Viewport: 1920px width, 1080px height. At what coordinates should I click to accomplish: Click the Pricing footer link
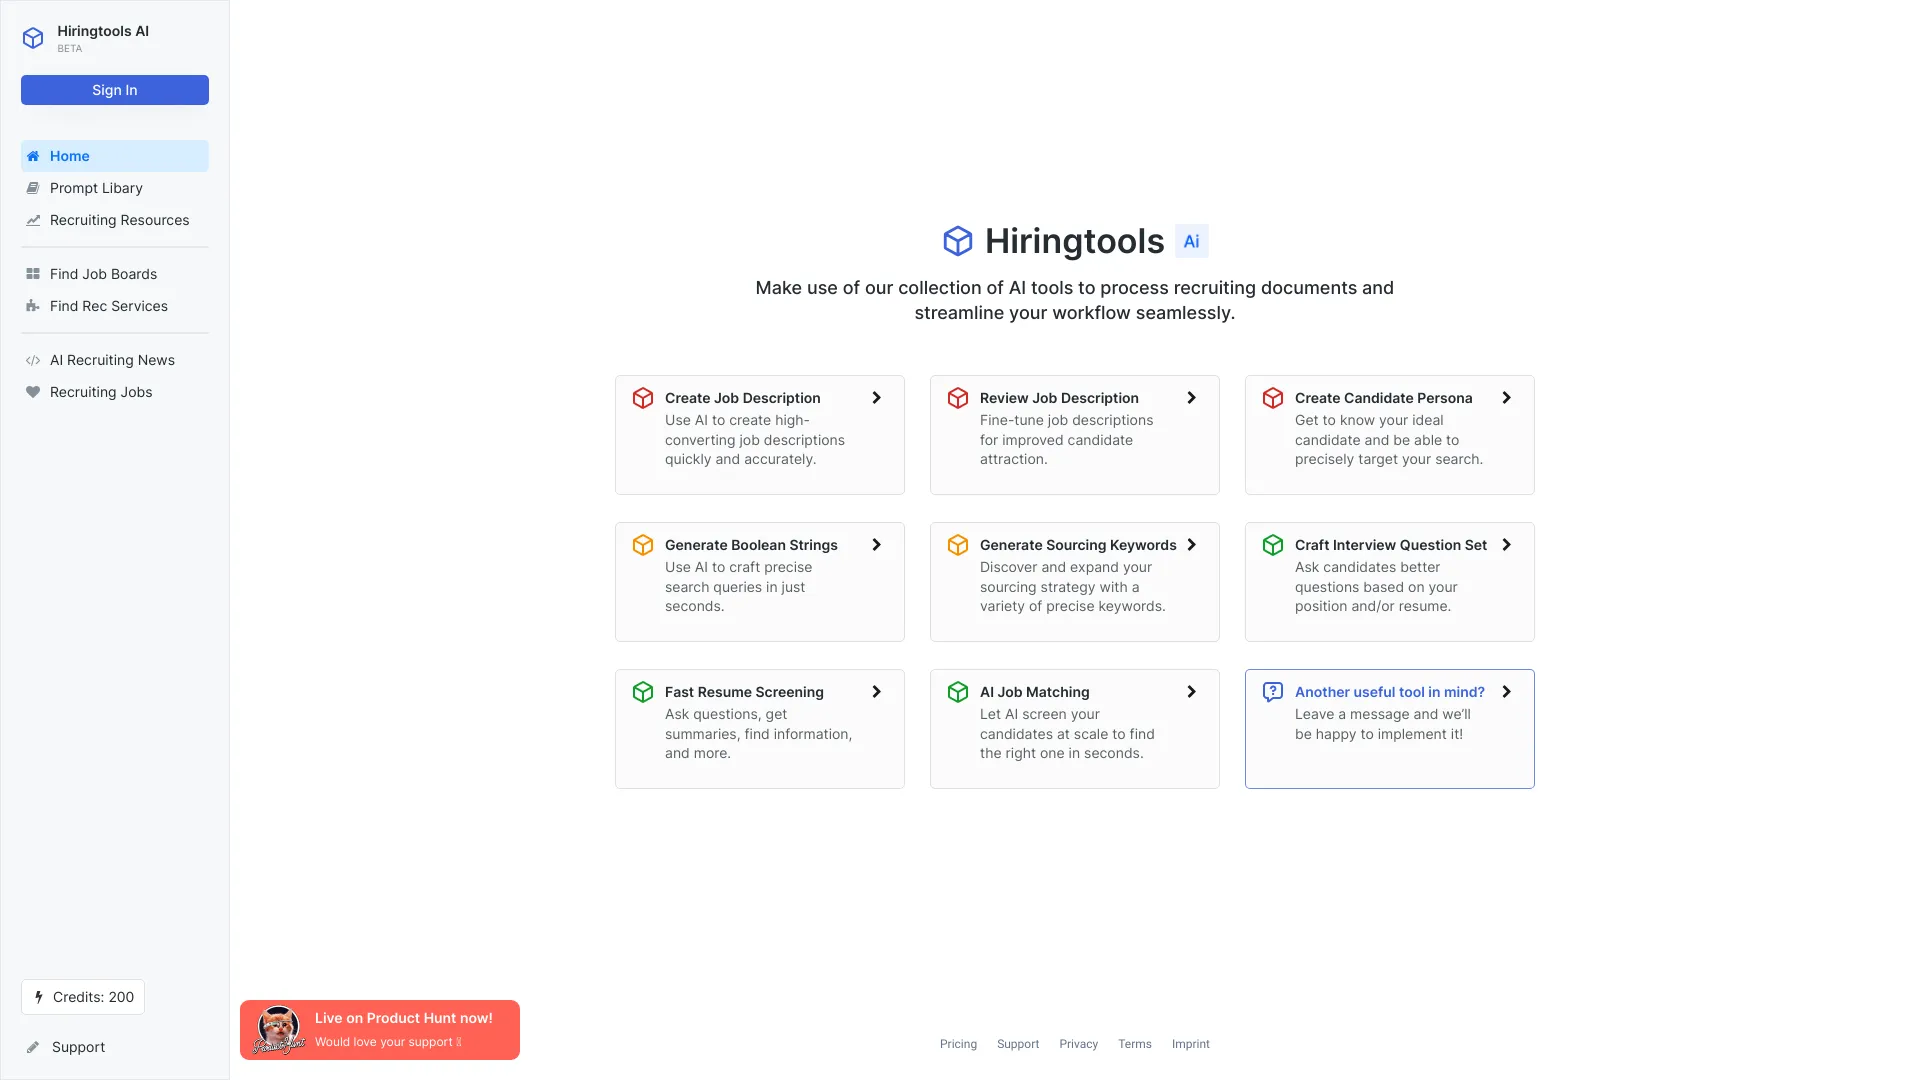(957, 1043)
